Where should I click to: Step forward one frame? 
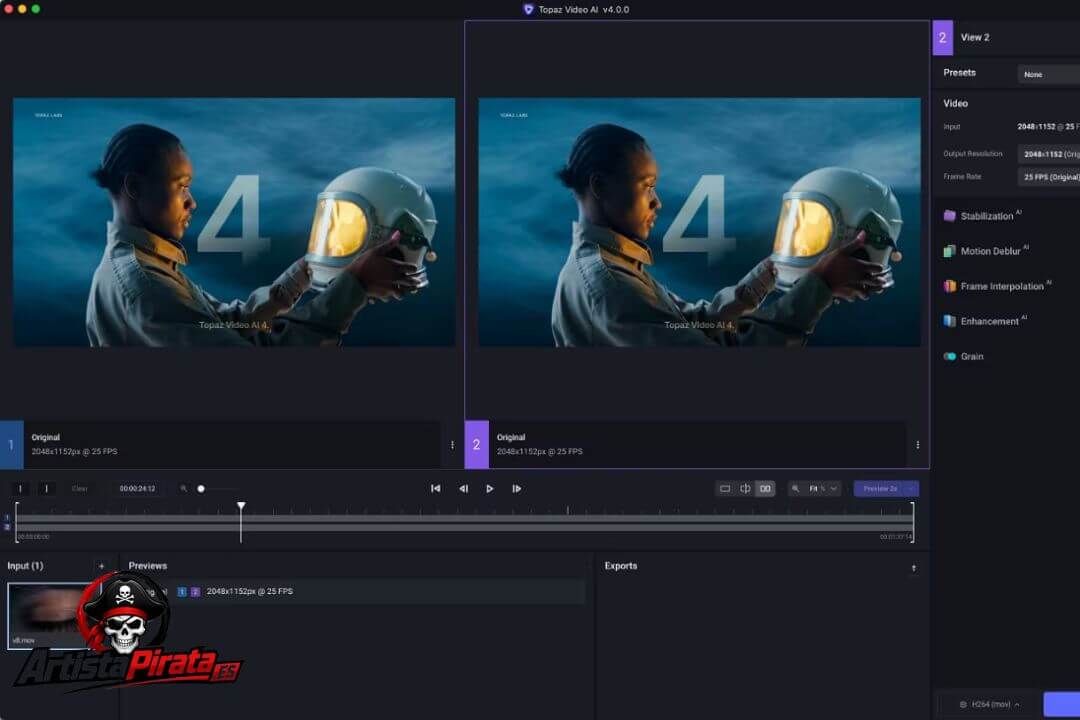tap(517, 488)
